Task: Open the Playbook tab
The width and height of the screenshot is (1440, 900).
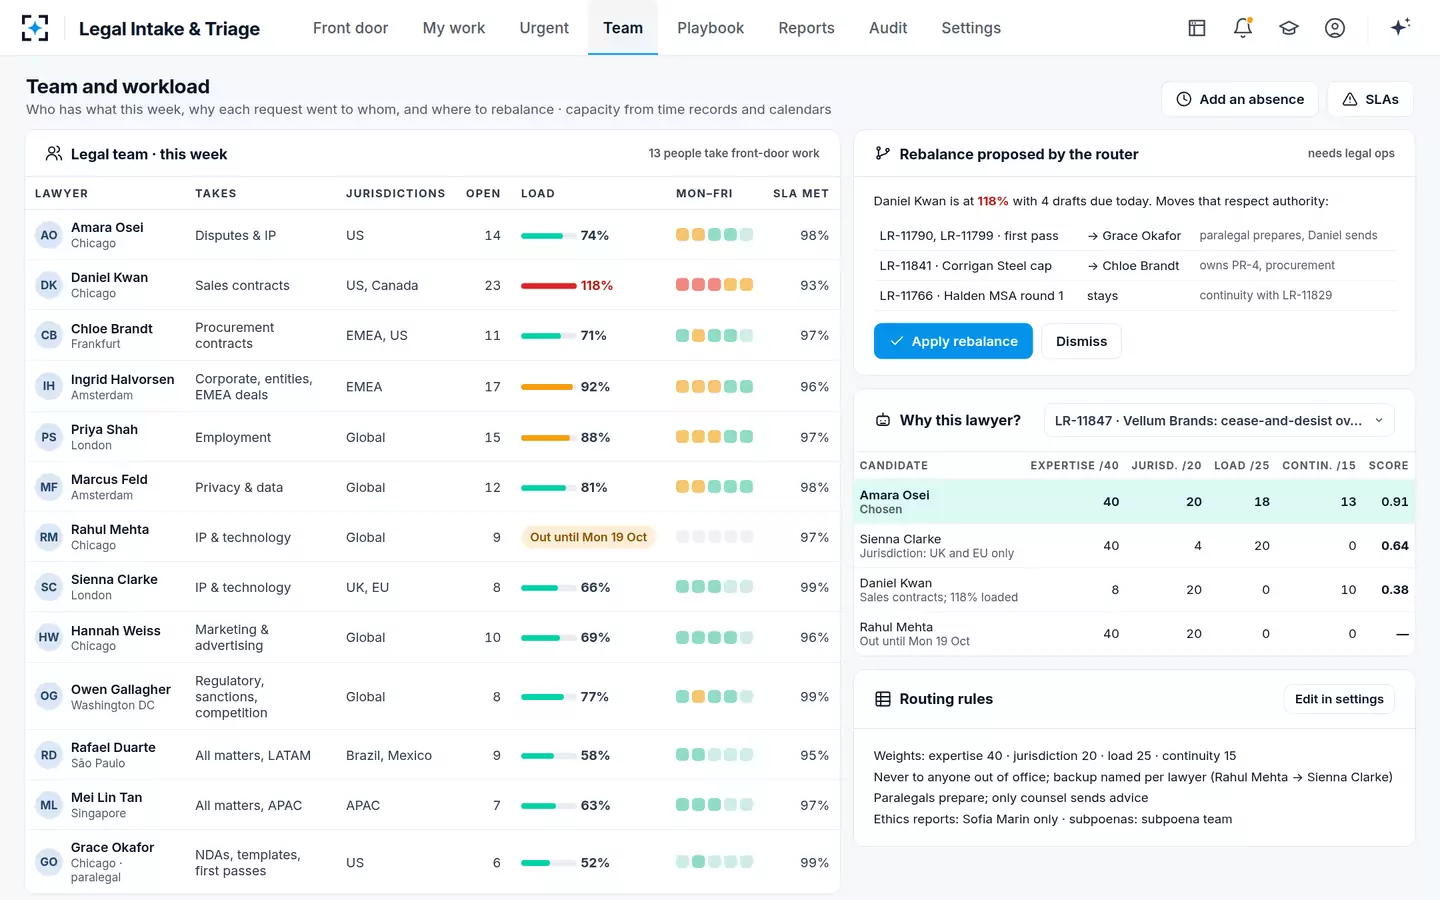Action: coord(711,28)
